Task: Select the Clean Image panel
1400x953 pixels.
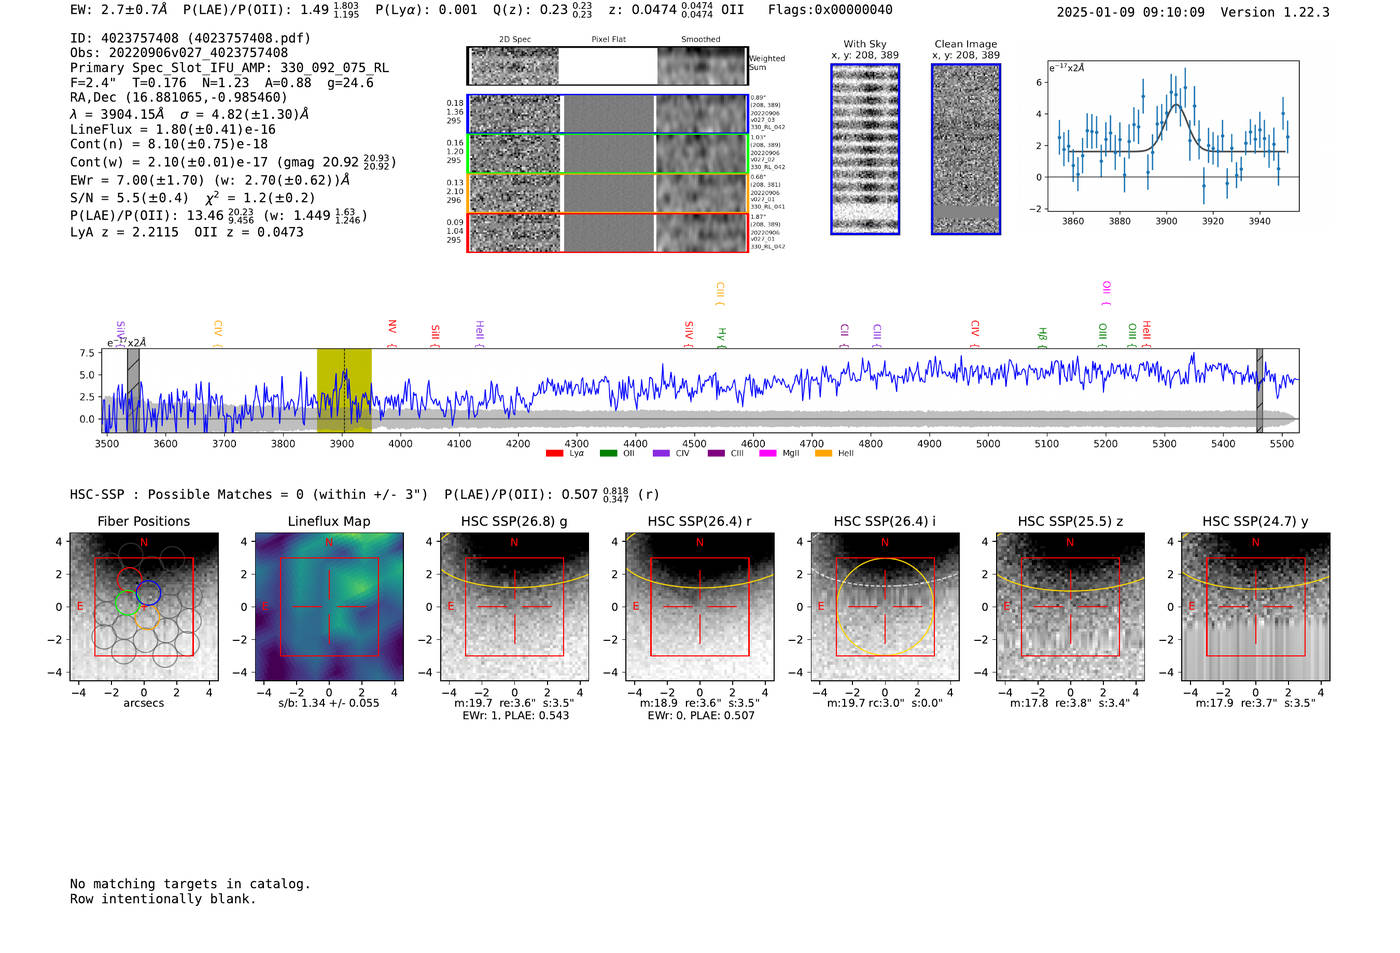Action: click(x=966, y=149)
